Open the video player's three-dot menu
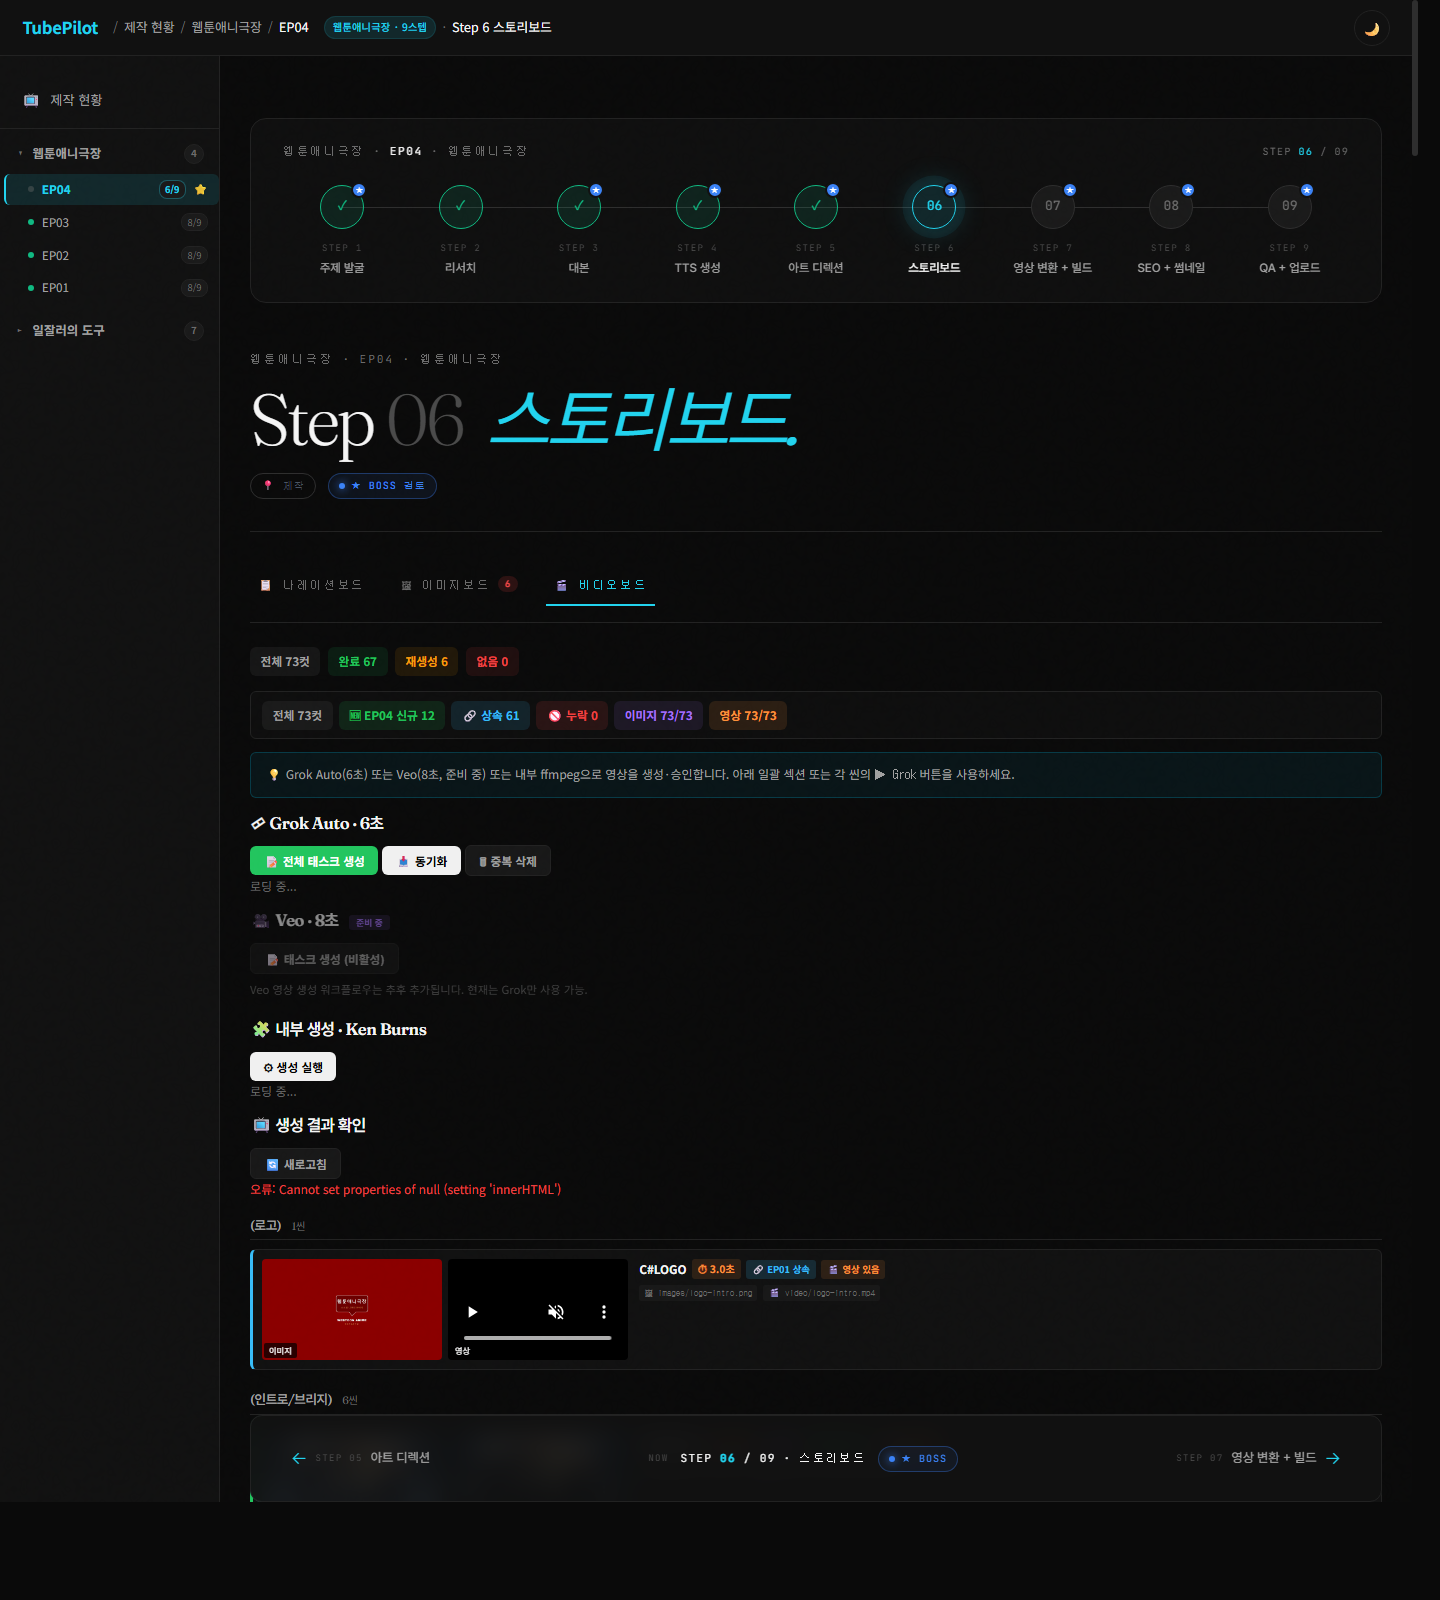Screen dimensions: 1440x1600 pos(603,1312)
